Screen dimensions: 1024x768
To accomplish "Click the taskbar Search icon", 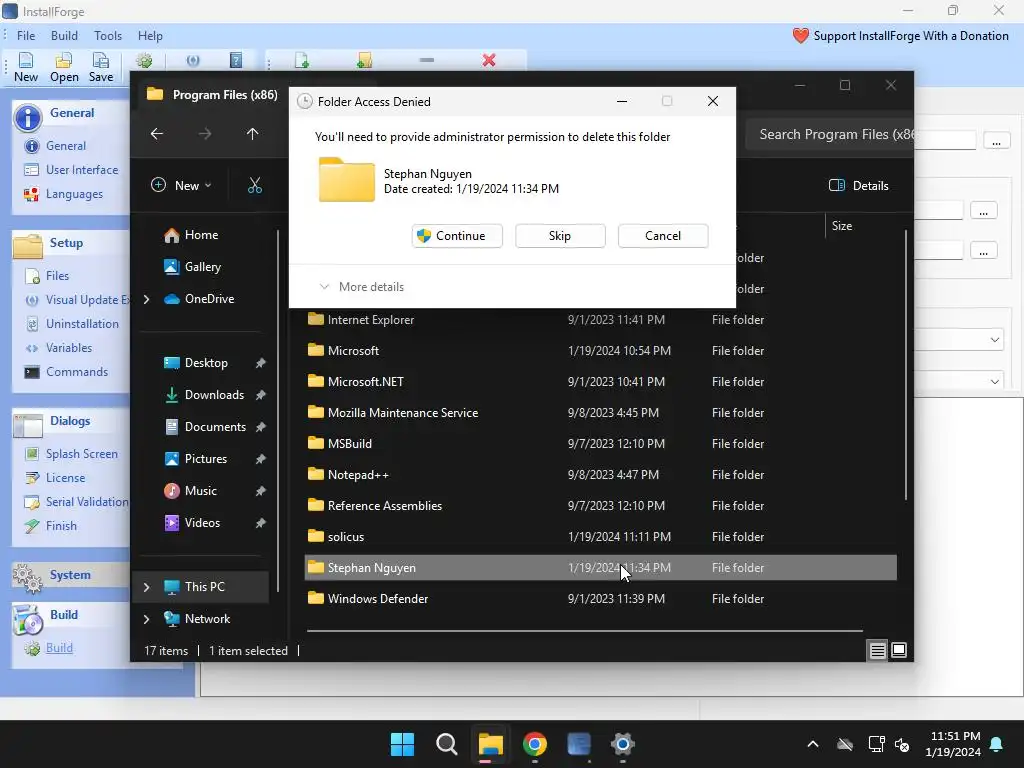I will (447, 744).
